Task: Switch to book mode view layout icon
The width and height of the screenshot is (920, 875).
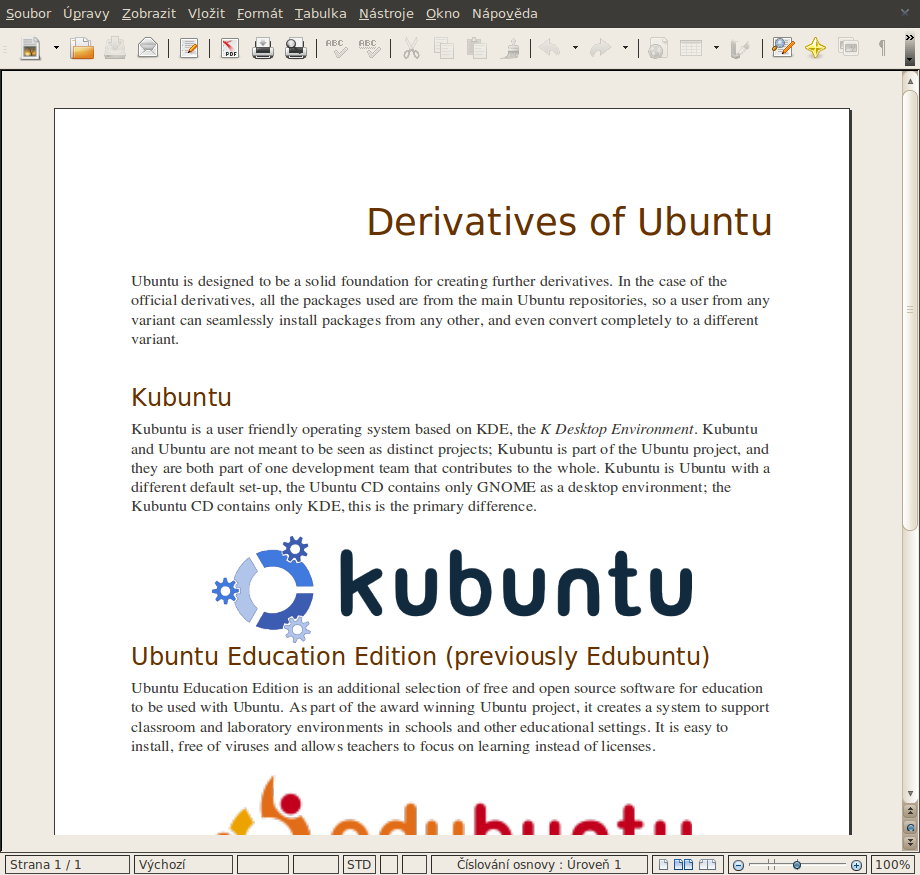Action: pyautogui.click(x=707, y=864)
